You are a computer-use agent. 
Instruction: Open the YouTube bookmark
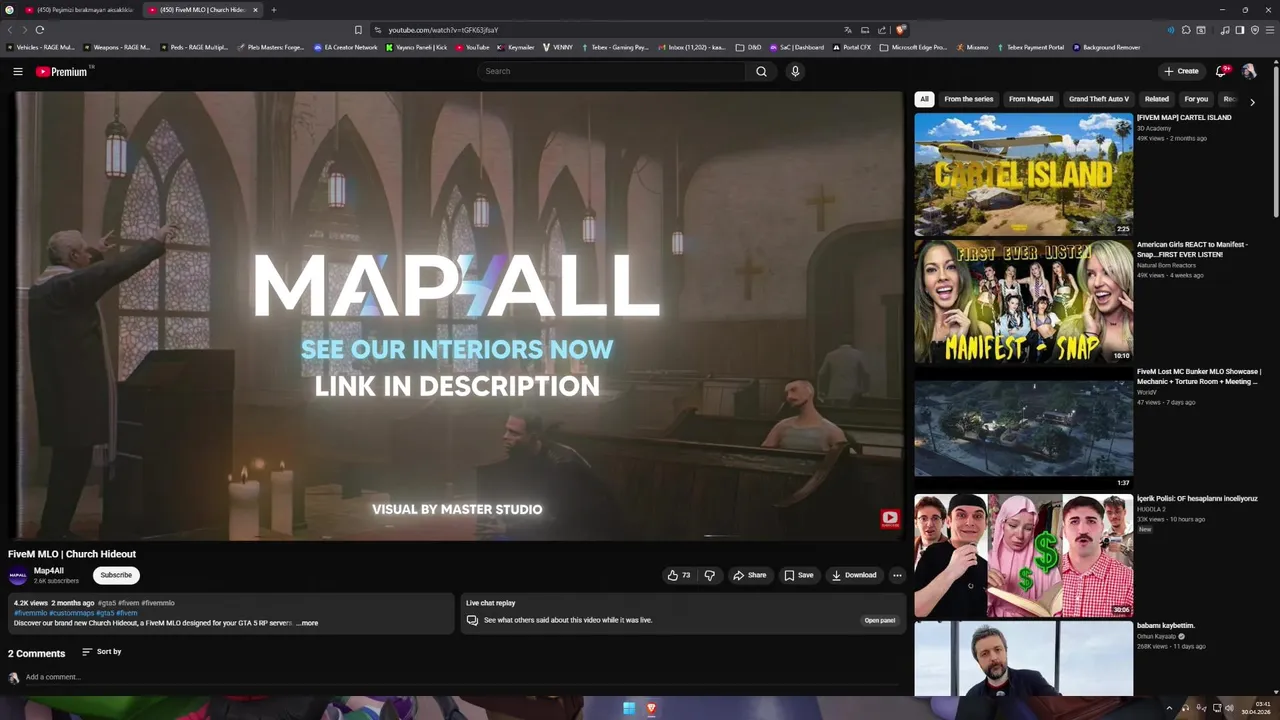pyautogui.click(x=473, y=47)
